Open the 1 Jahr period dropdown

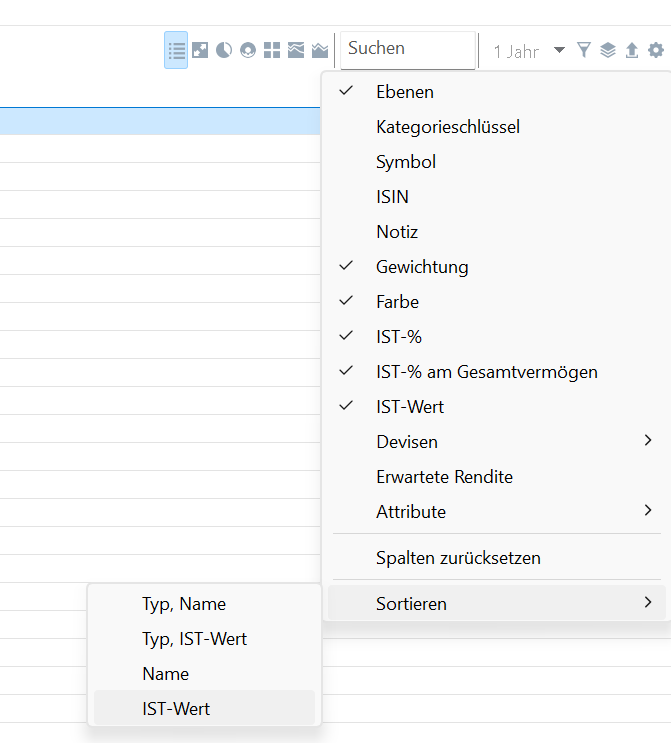click(528, 51)
